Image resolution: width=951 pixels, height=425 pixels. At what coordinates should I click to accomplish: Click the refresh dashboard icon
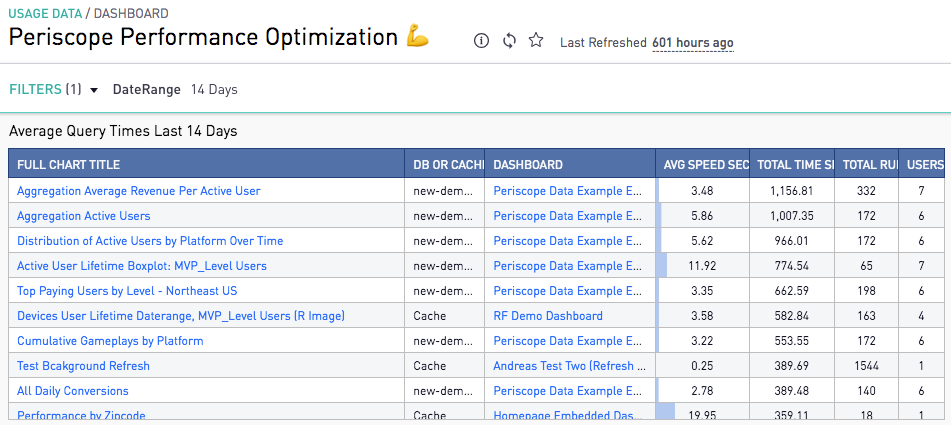(x=509, y=41)
